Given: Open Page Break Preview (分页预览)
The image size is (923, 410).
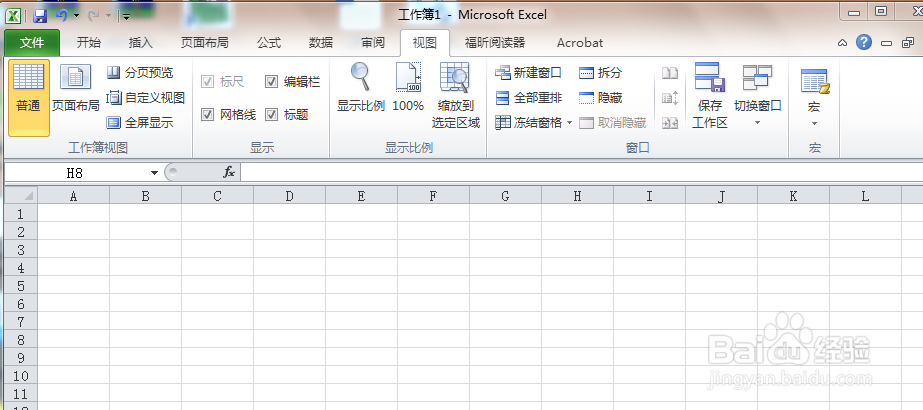Looking at the screenshot, I should tap(140, 73).
